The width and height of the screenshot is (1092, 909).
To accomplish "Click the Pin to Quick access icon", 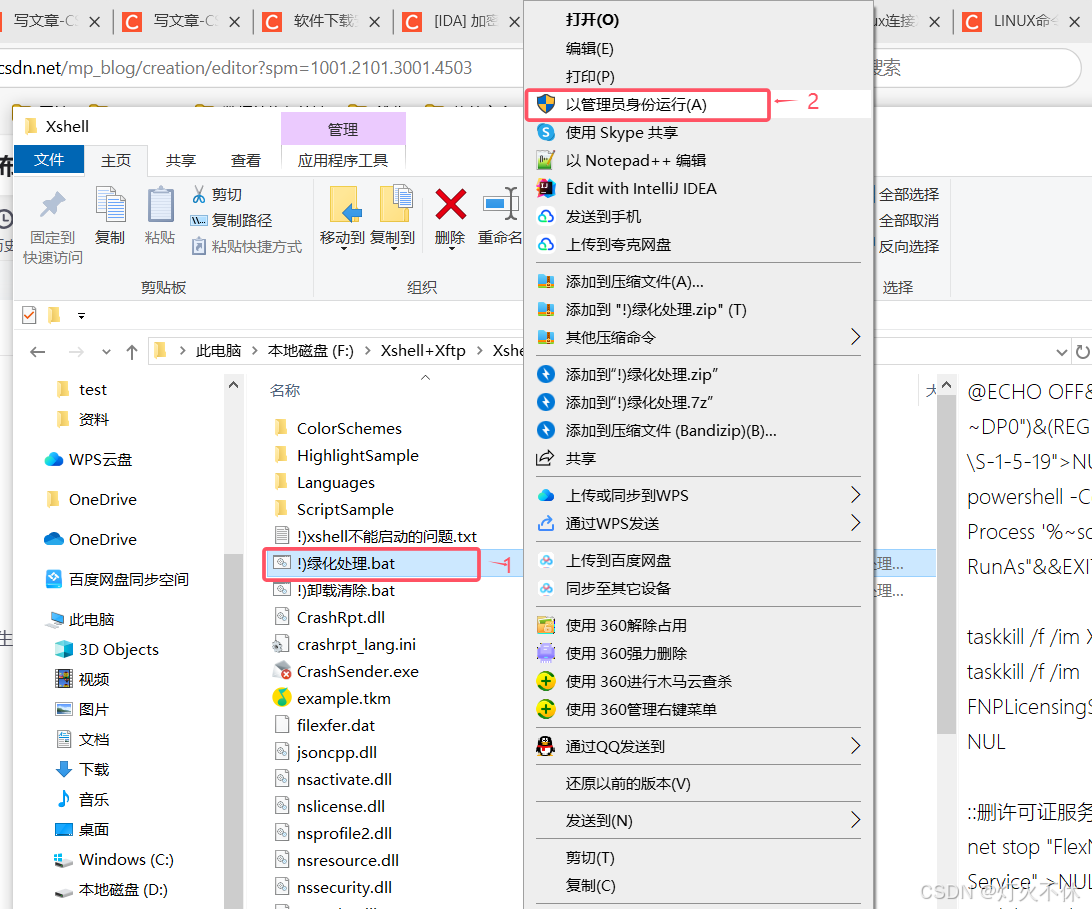I will pyautogui.click(x=52, y=205).
